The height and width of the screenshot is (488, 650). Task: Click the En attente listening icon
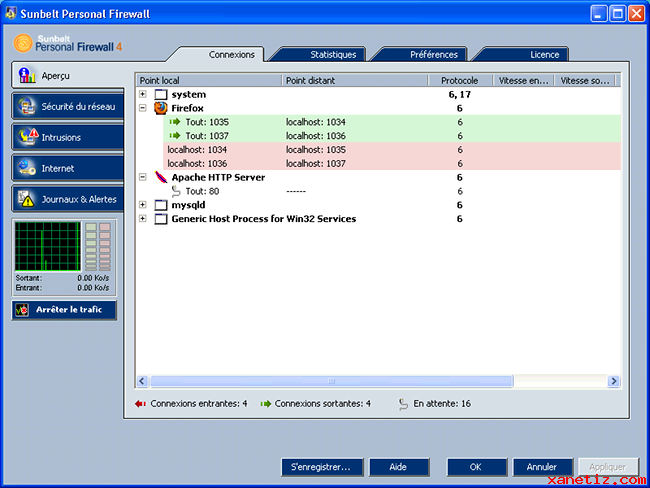(x=403, y=404)
